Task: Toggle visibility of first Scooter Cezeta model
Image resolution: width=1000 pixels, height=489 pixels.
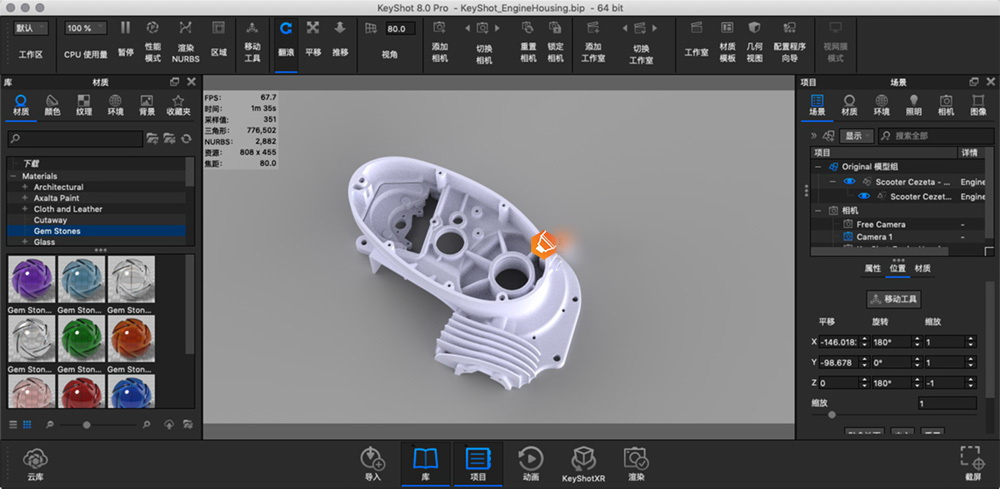Action: (849, 182)
